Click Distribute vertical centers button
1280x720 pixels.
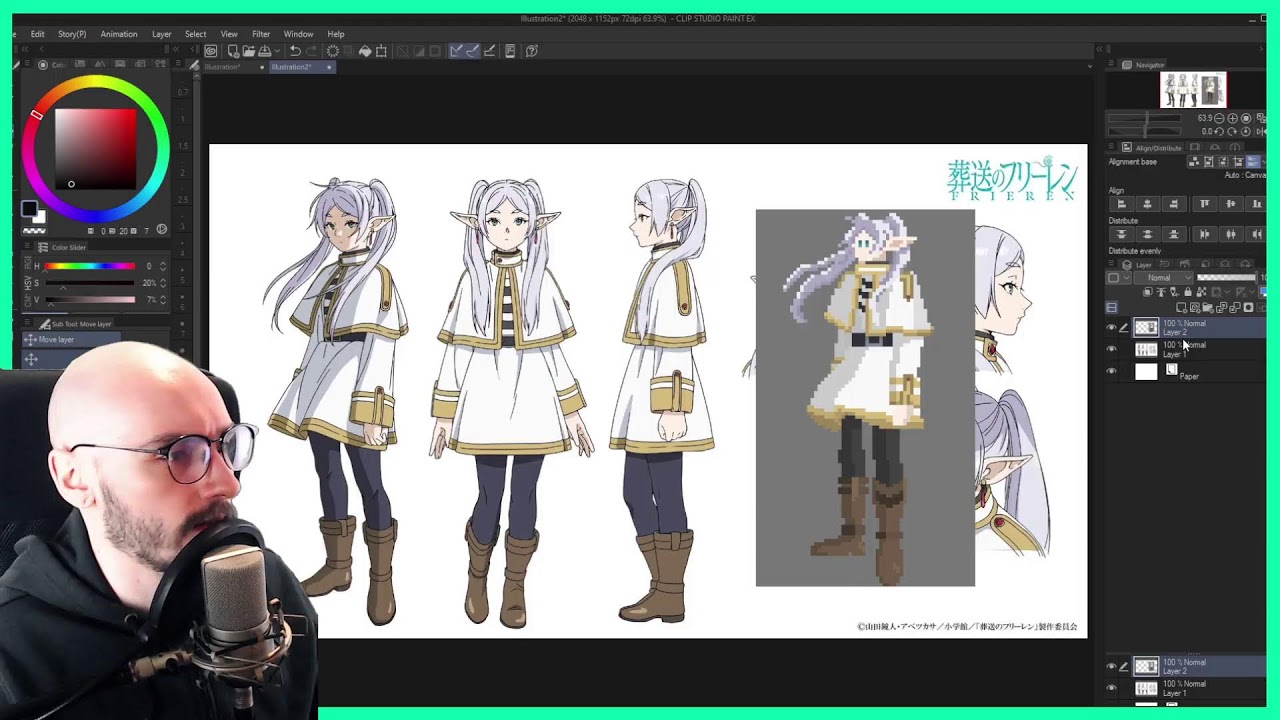tap(1147, 234)
